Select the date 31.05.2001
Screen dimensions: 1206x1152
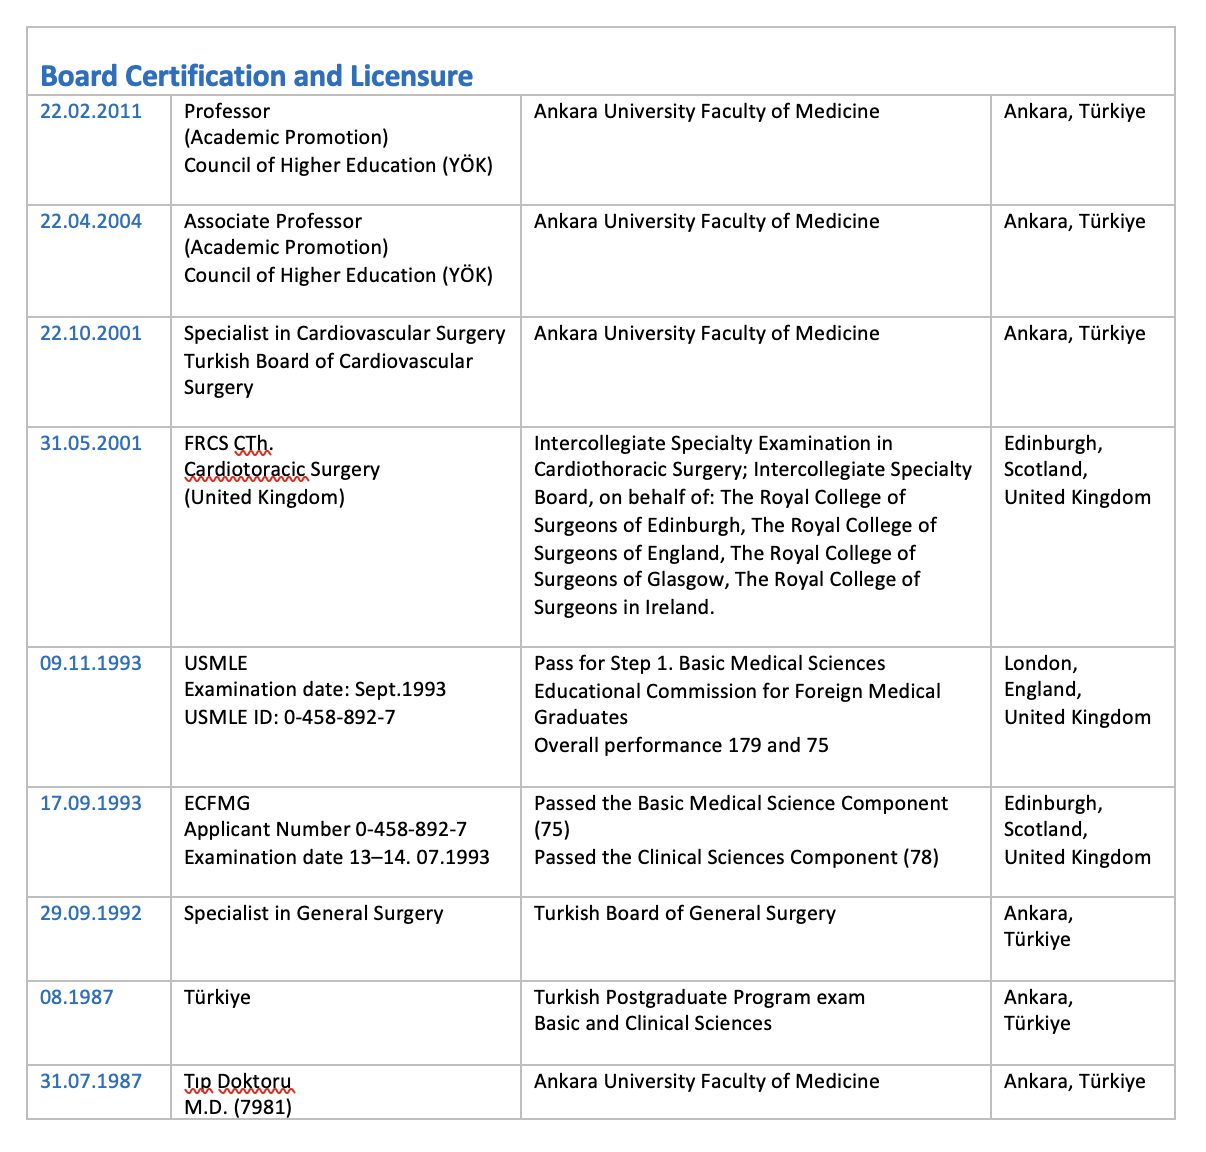point(91,443)
